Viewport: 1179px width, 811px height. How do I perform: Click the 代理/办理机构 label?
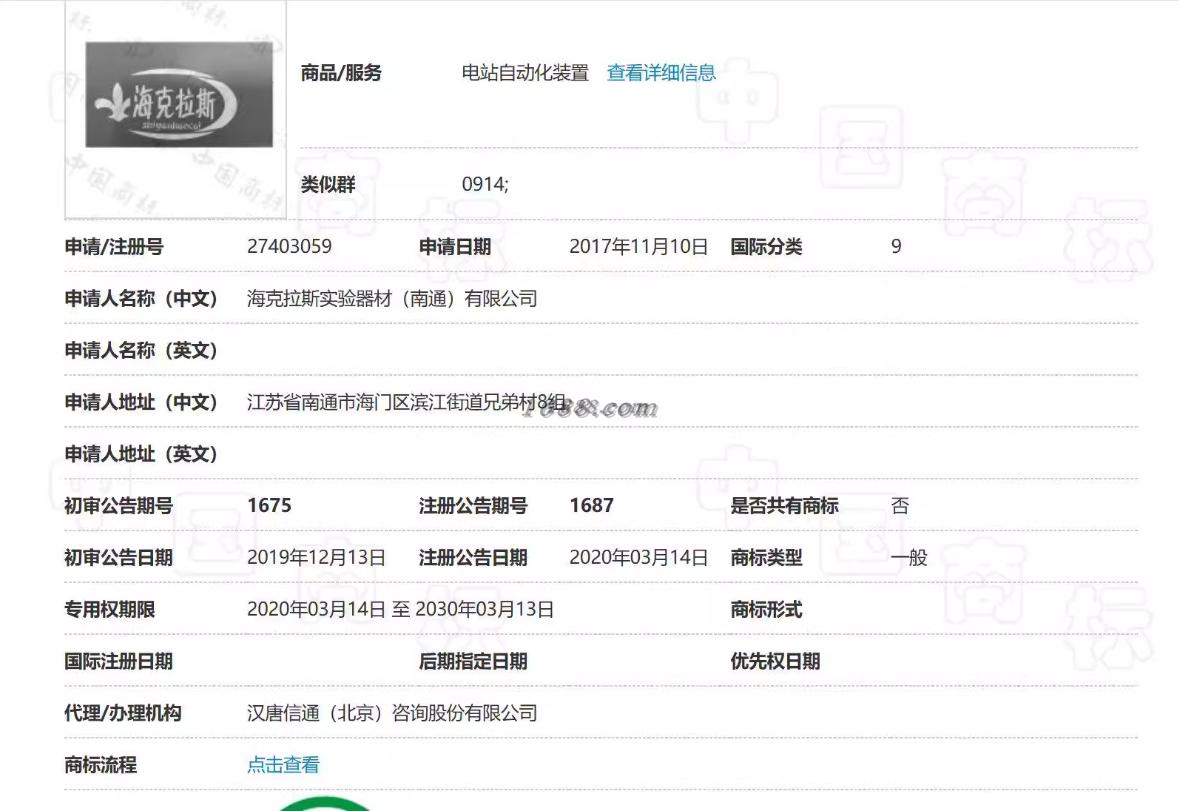[123, 713]
